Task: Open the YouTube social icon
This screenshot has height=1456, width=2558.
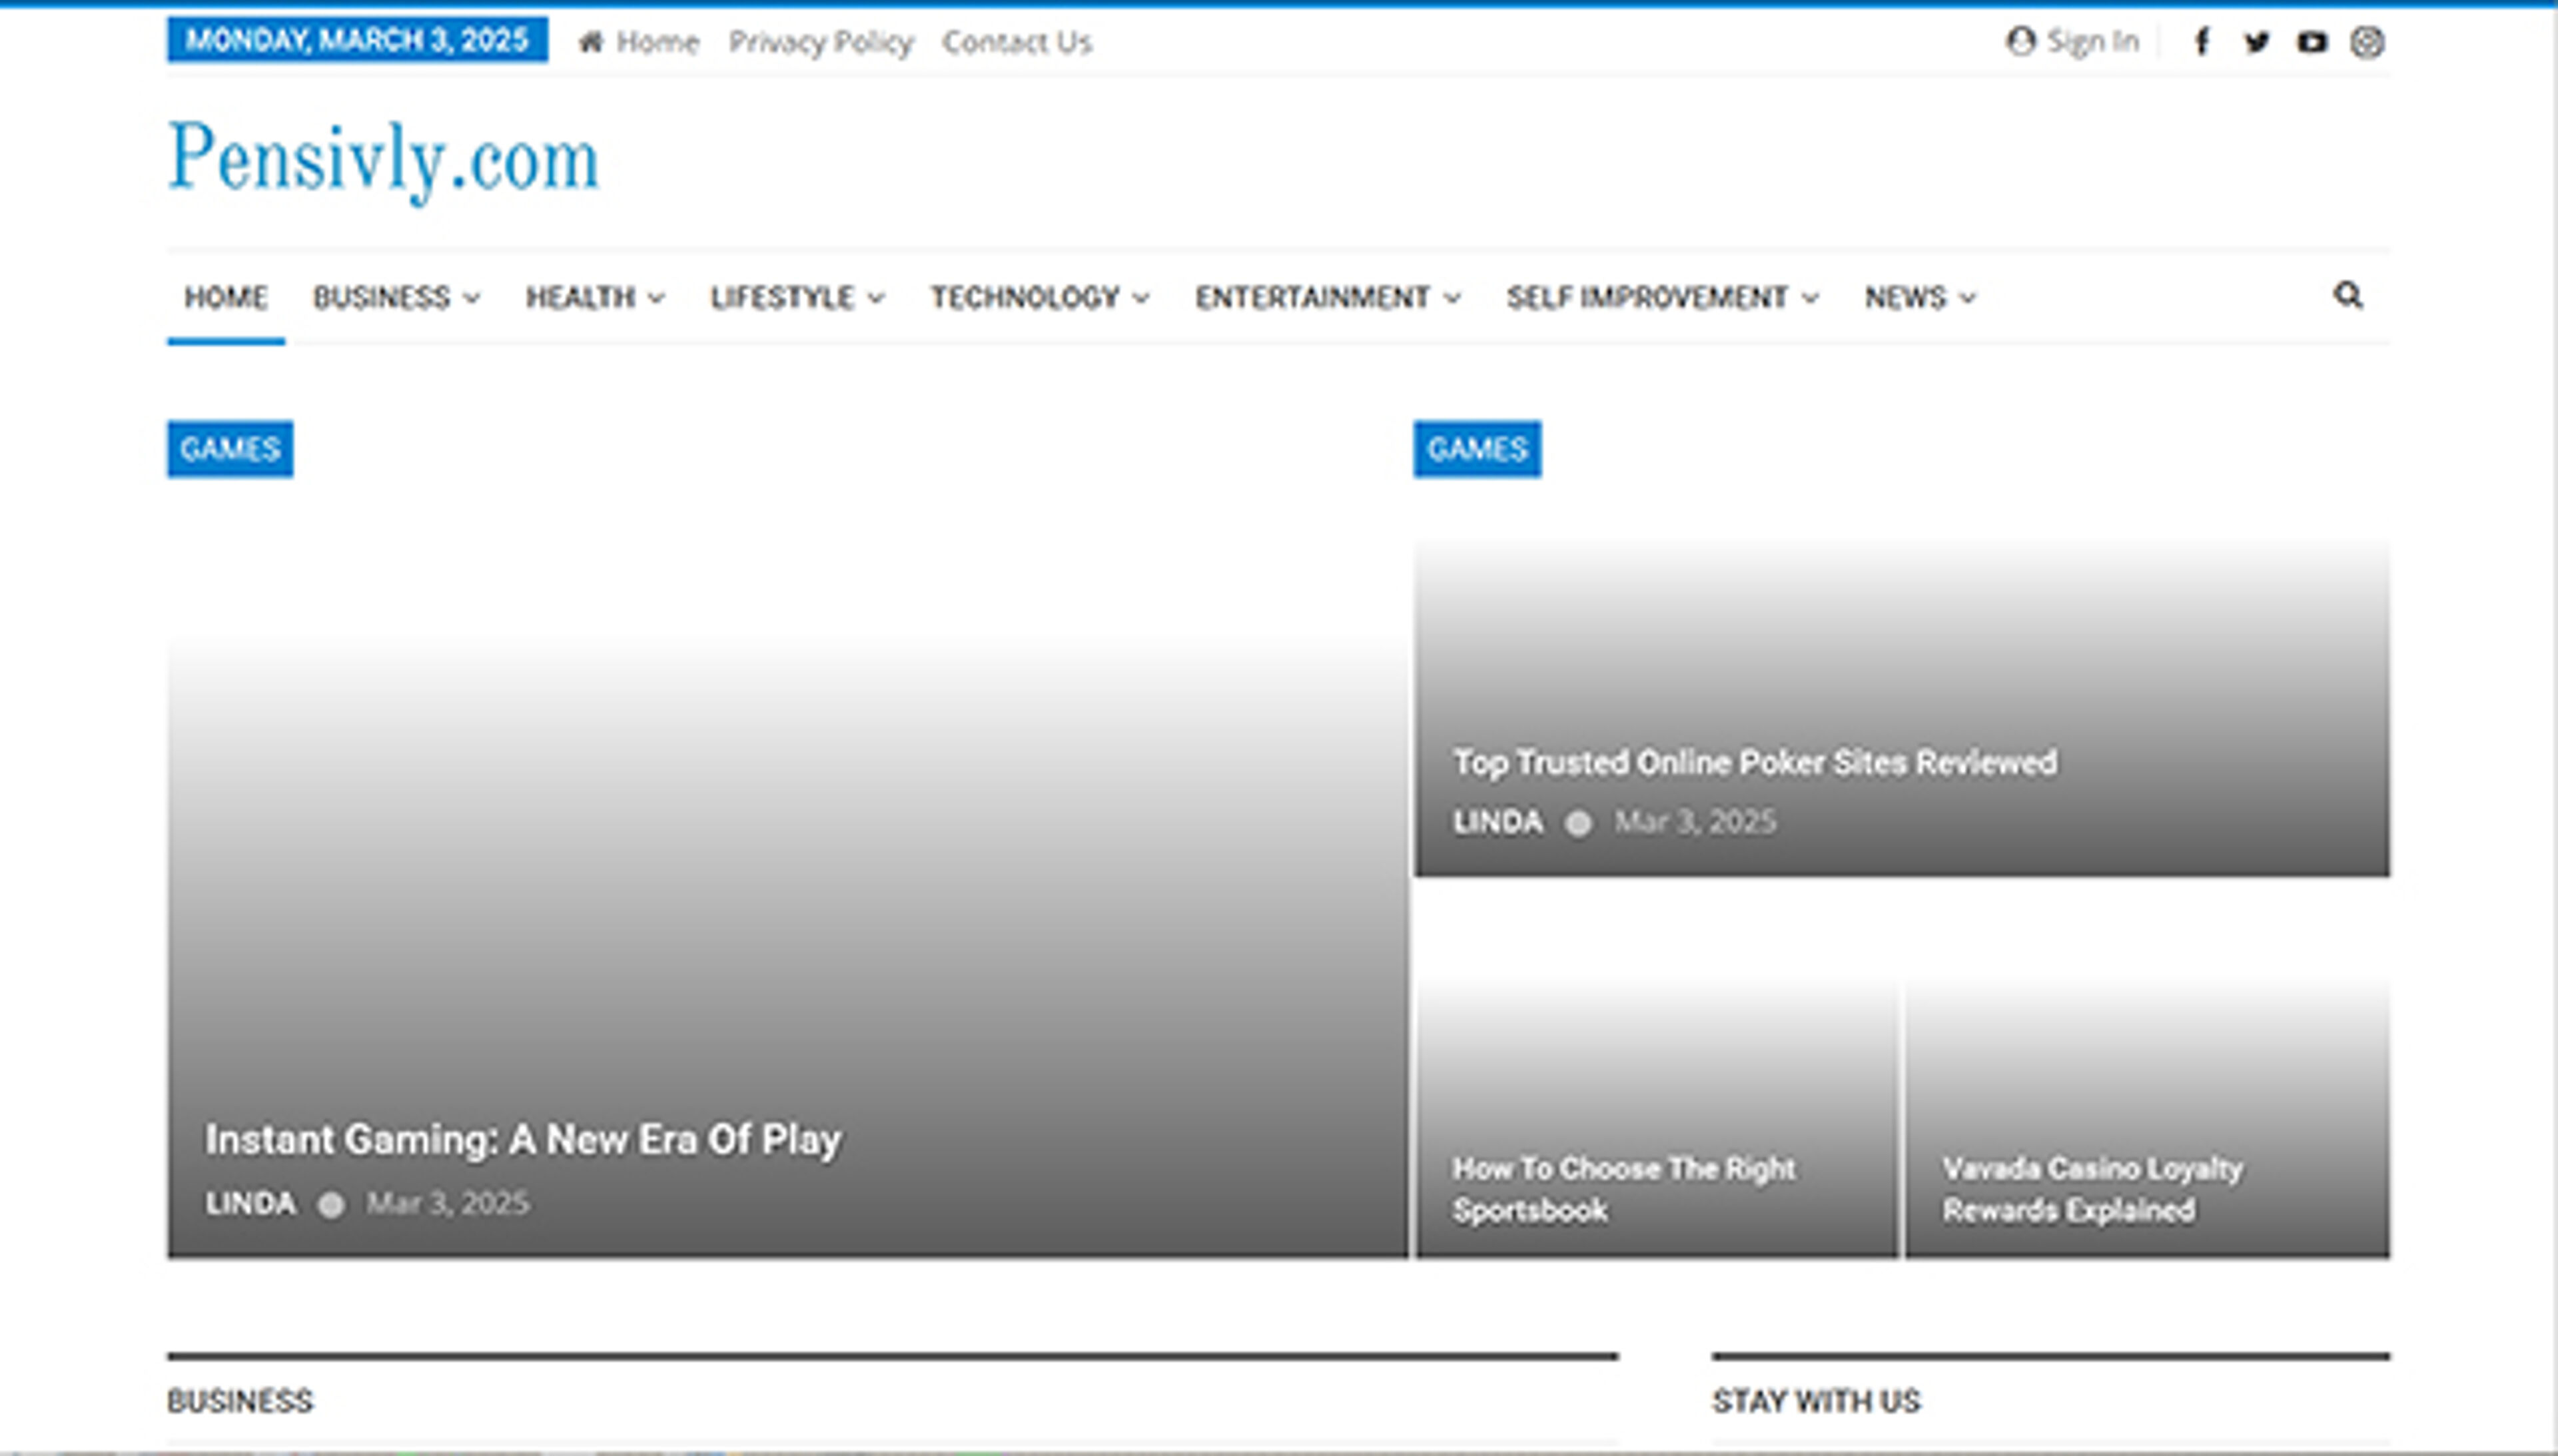Action: coord(2311,42)
